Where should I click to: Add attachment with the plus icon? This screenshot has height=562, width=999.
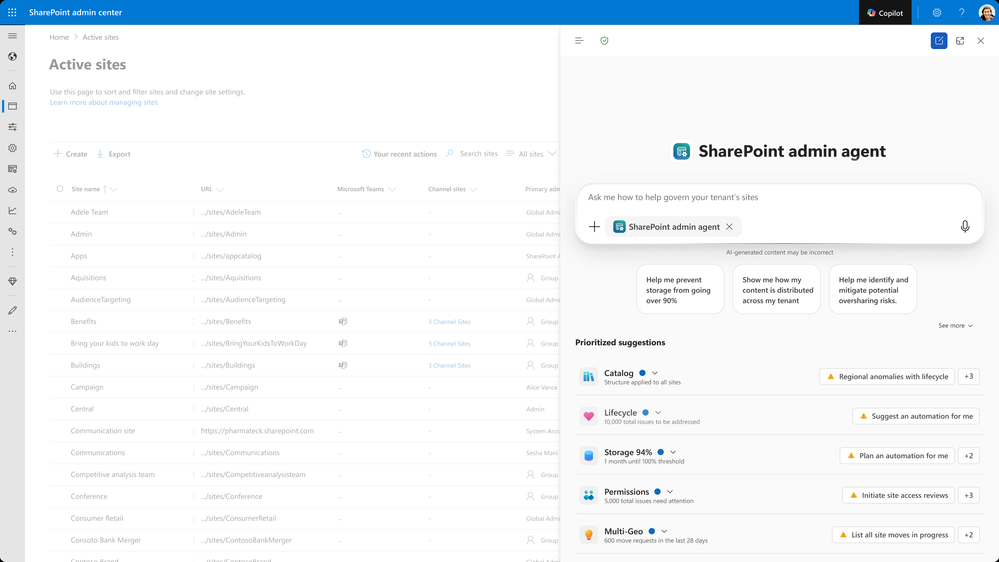[x=594, y=227]
